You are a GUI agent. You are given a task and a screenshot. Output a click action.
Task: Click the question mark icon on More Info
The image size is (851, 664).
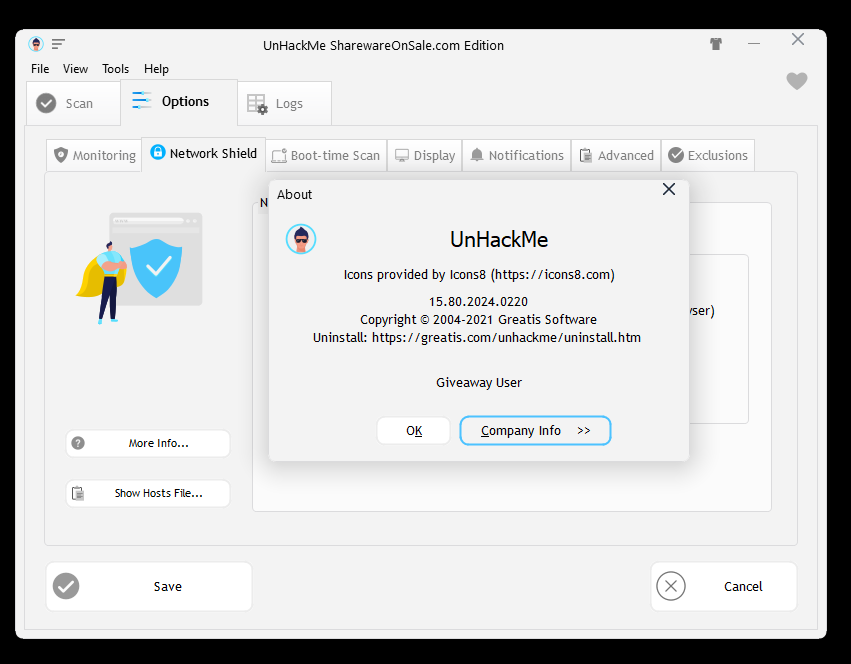tap(78, 443)
